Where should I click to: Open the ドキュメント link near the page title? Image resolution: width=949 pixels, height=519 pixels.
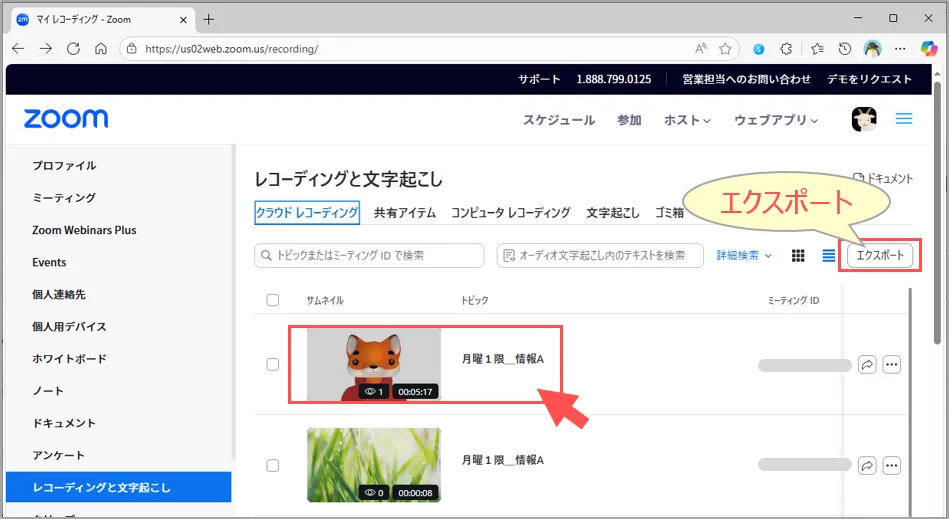(x=883, y=178)
